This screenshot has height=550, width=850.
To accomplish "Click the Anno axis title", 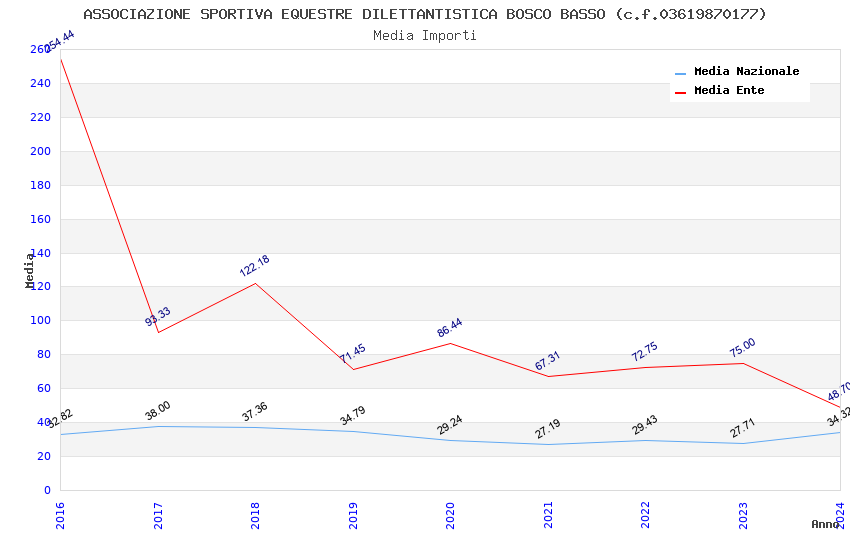I will [x=825, y=524].
